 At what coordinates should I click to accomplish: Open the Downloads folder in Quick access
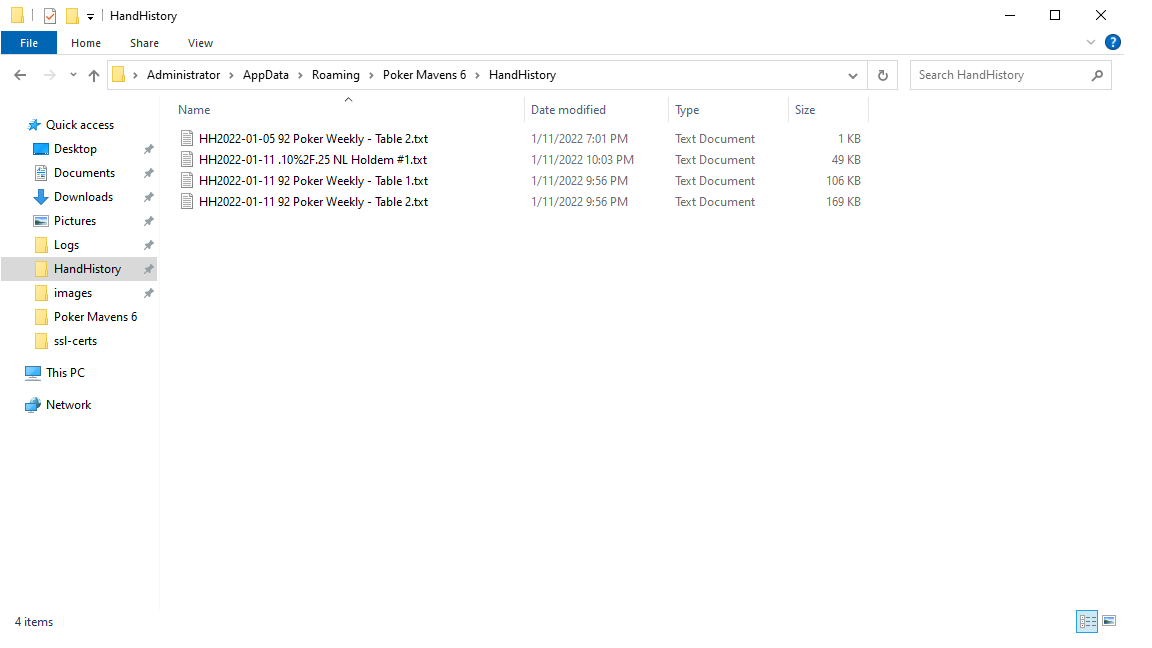(x=83, y=197)
